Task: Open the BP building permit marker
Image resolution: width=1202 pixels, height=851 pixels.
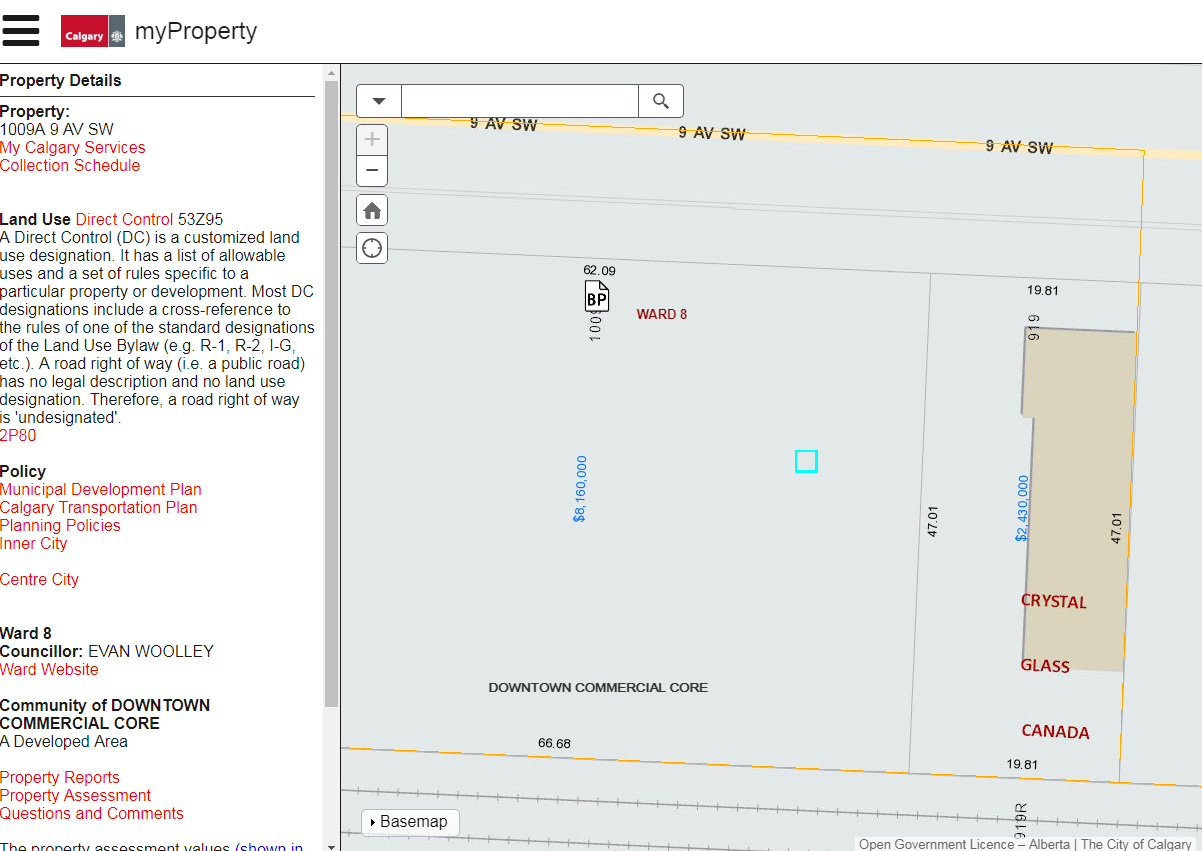Action: (x=597, y=297)
